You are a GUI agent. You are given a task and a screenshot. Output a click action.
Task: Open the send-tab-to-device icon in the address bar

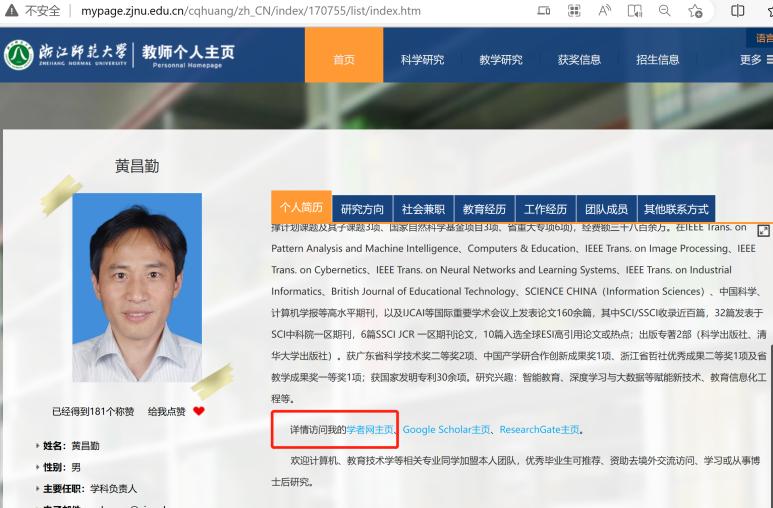point(544,10)
